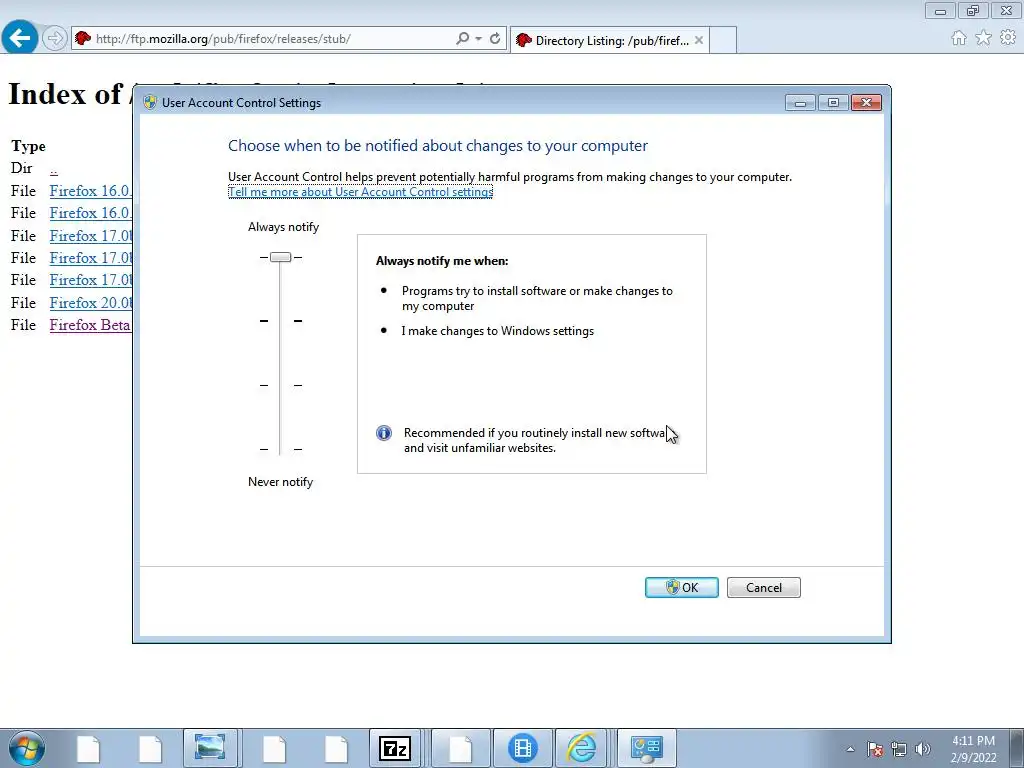1024x768 pixels.
Task: Switch to Internet Explorer in the taskbar
Action: pyautogui.click(x=581, y=748)
